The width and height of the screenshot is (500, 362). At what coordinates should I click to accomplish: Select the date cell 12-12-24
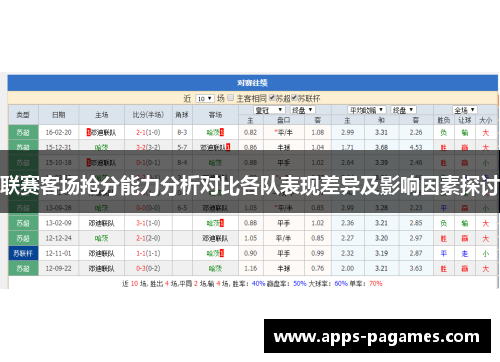(x=59, y=238)
